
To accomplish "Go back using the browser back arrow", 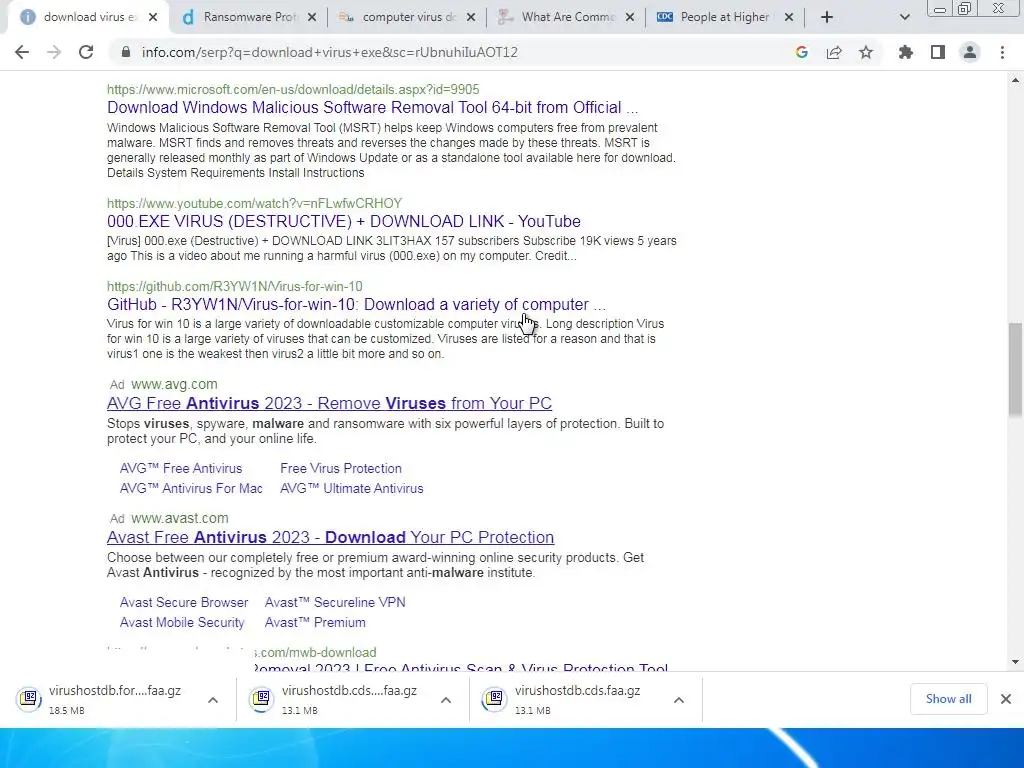I will (22, 52).
